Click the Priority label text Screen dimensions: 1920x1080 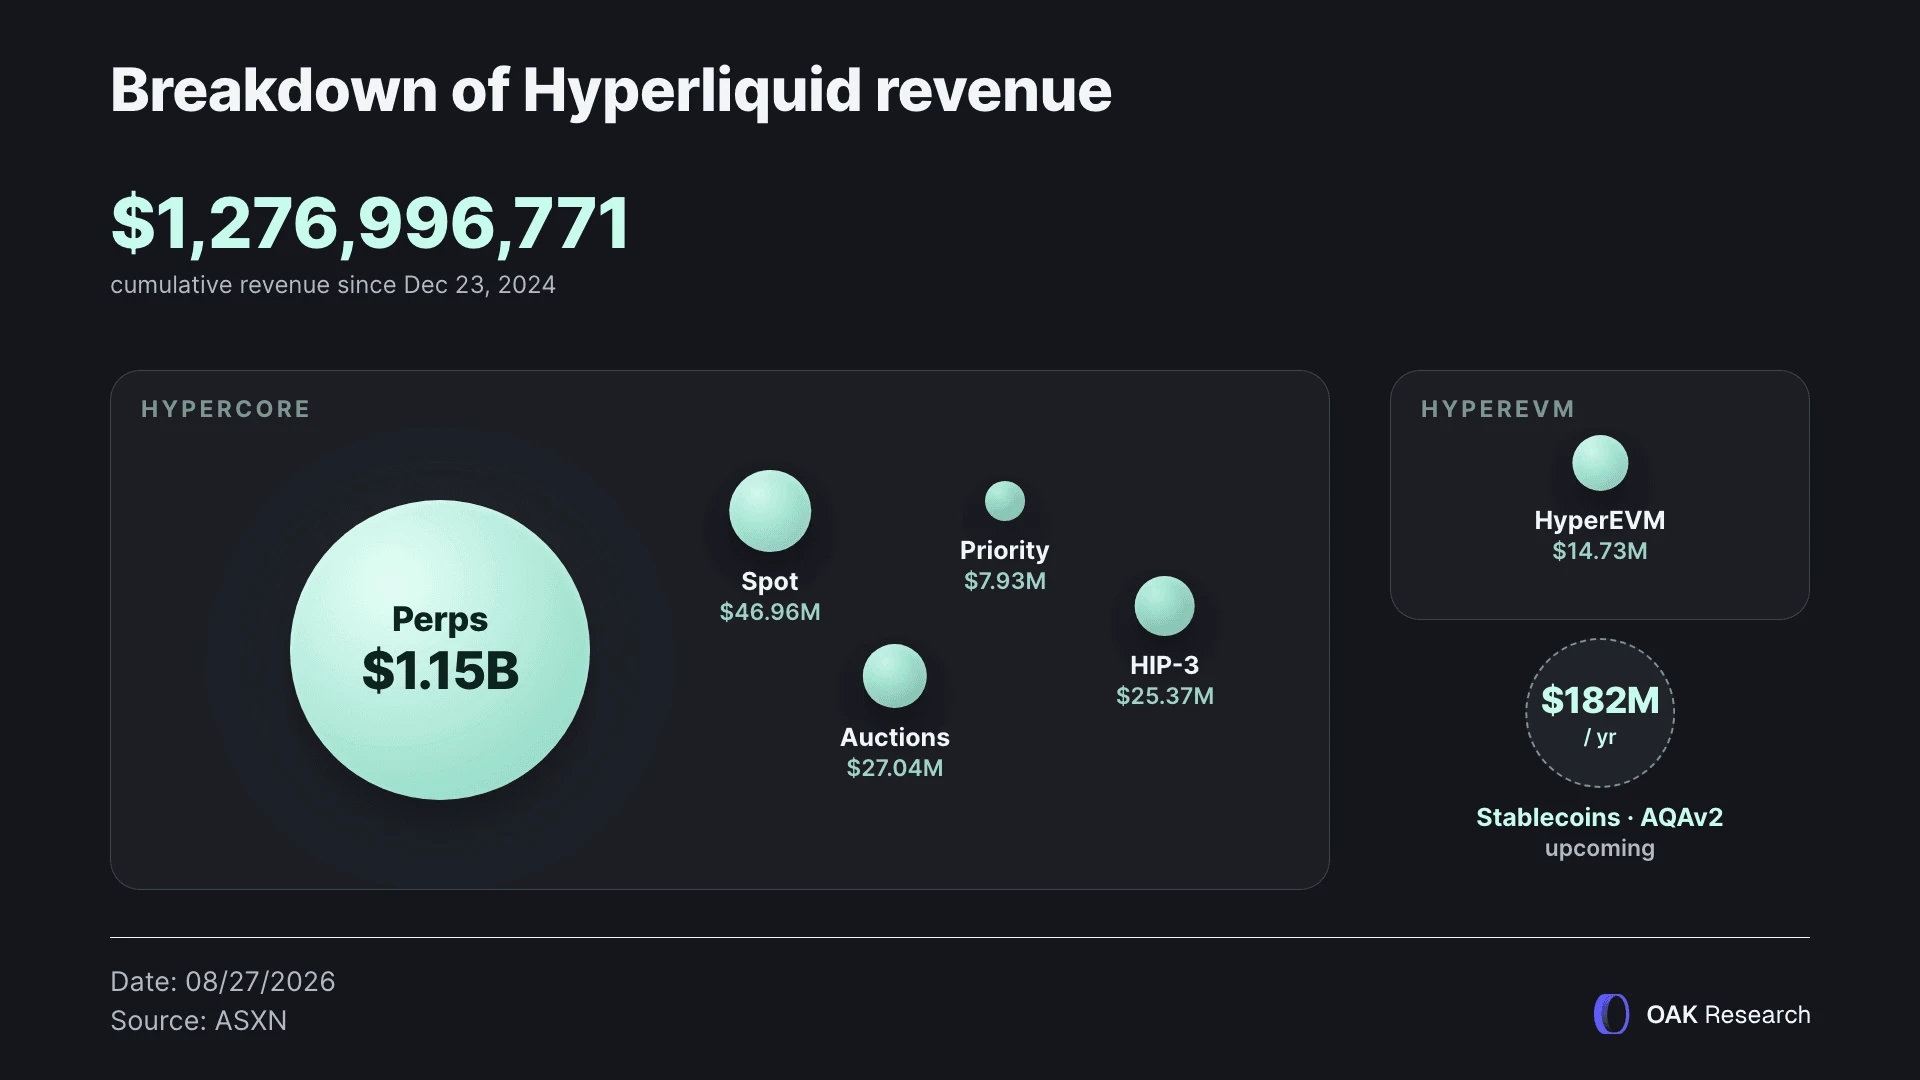click(1005, 550)
